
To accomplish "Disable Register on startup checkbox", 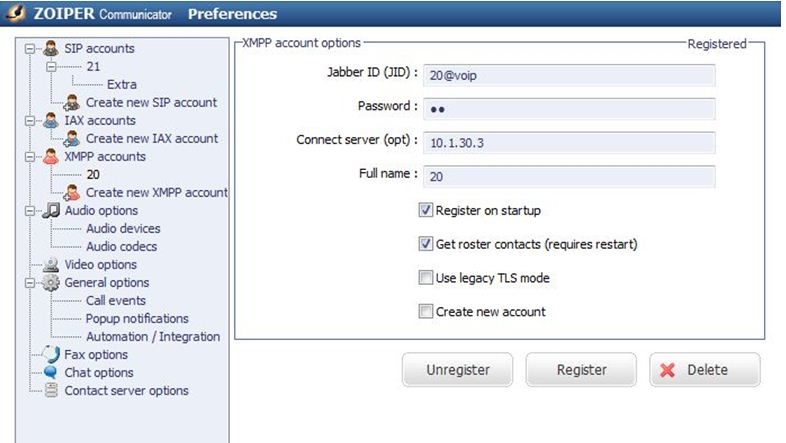I will tap(426, 211).
